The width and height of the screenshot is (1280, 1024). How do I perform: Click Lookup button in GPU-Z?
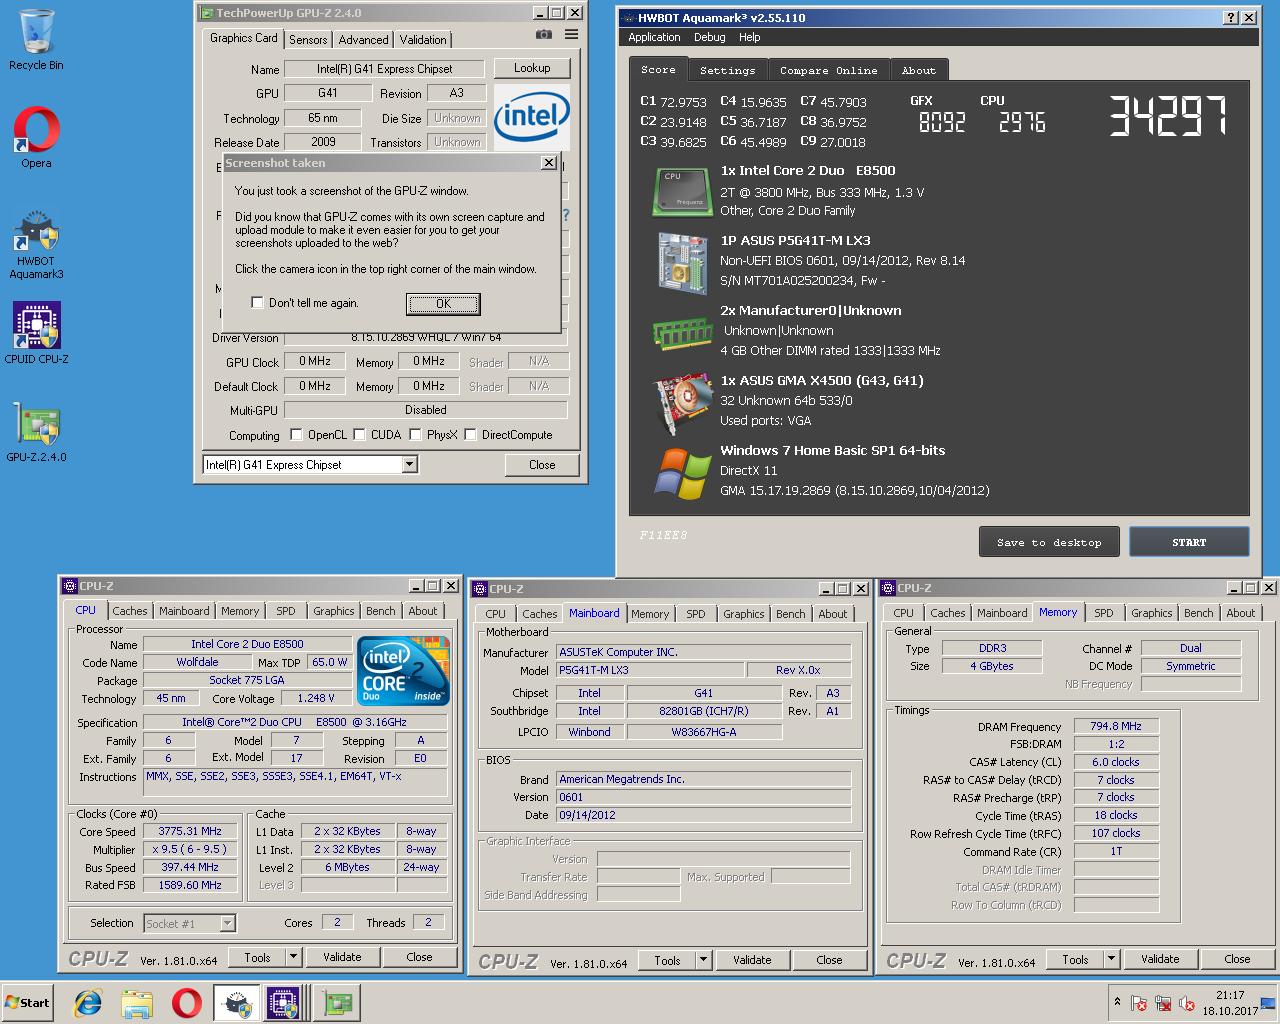532,68
